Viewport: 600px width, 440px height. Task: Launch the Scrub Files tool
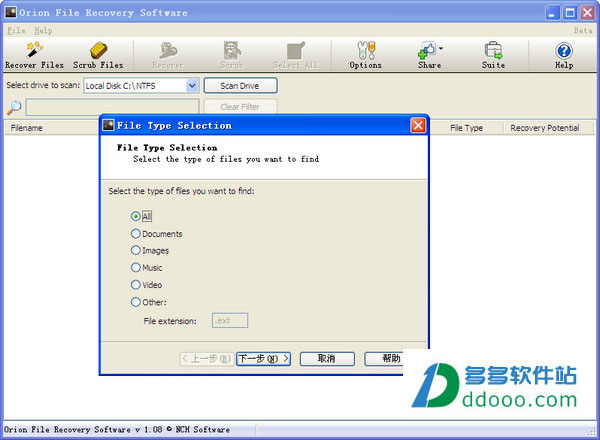pos(98,55)
